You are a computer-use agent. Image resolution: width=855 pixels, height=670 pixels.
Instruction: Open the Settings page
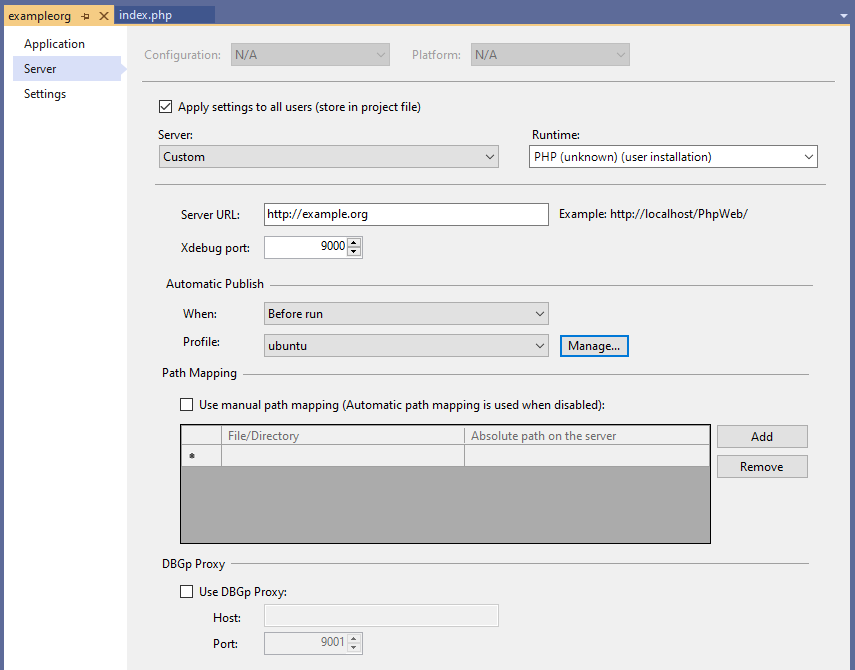pyautogui.click(x=45, y=94)
